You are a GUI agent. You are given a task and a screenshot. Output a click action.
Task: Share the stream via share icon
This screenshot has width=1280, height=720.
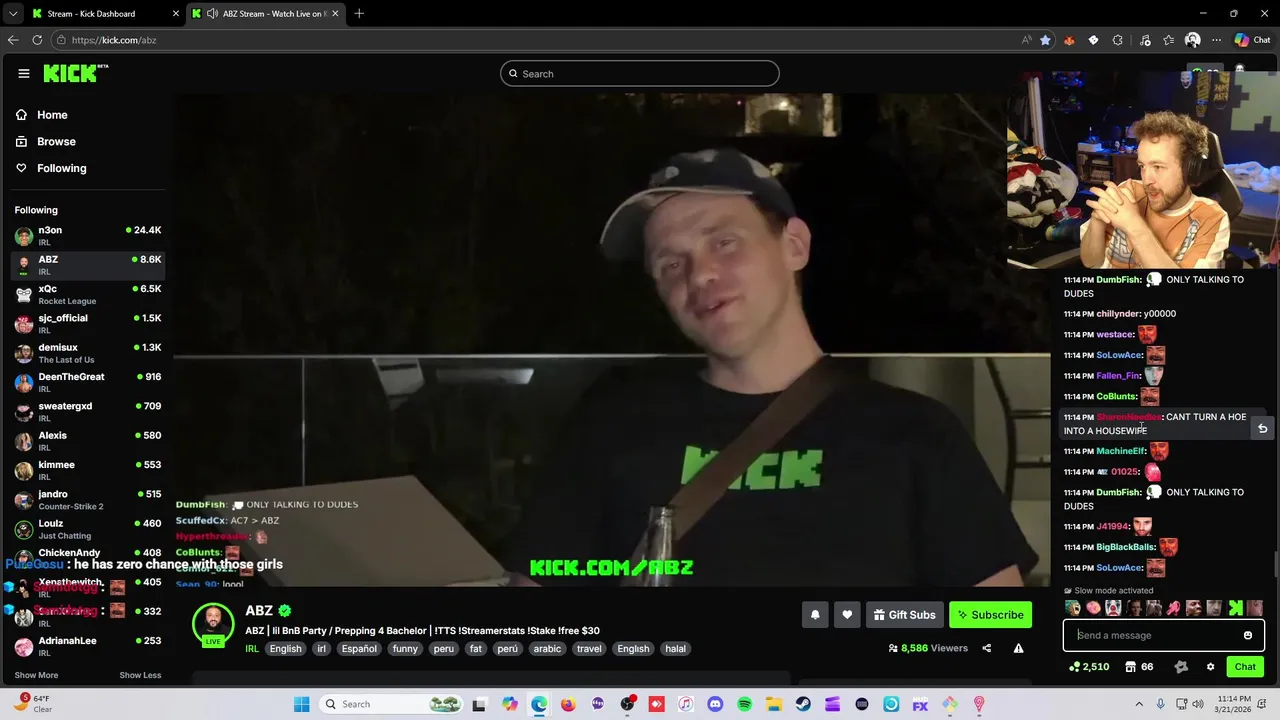coord(986,648)
